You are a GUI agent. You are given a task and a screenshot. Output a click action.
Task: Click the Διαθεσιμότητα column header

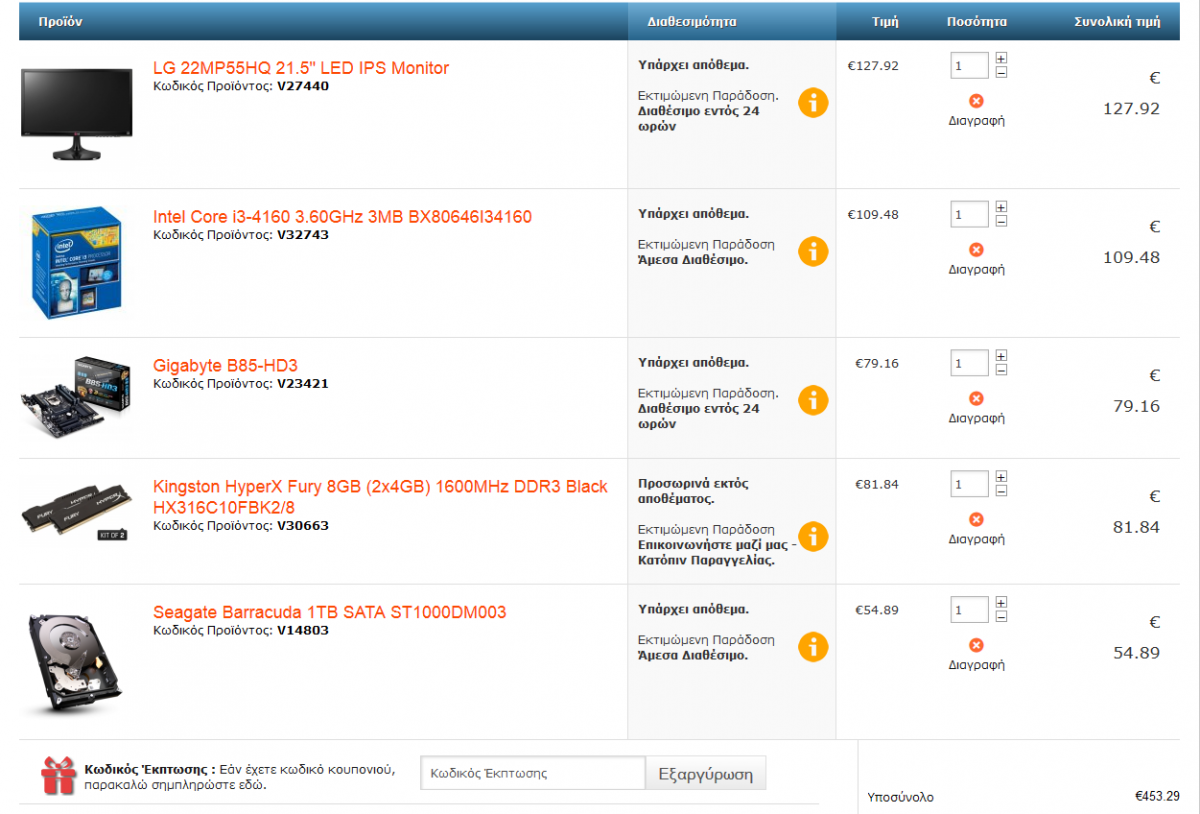692,20
